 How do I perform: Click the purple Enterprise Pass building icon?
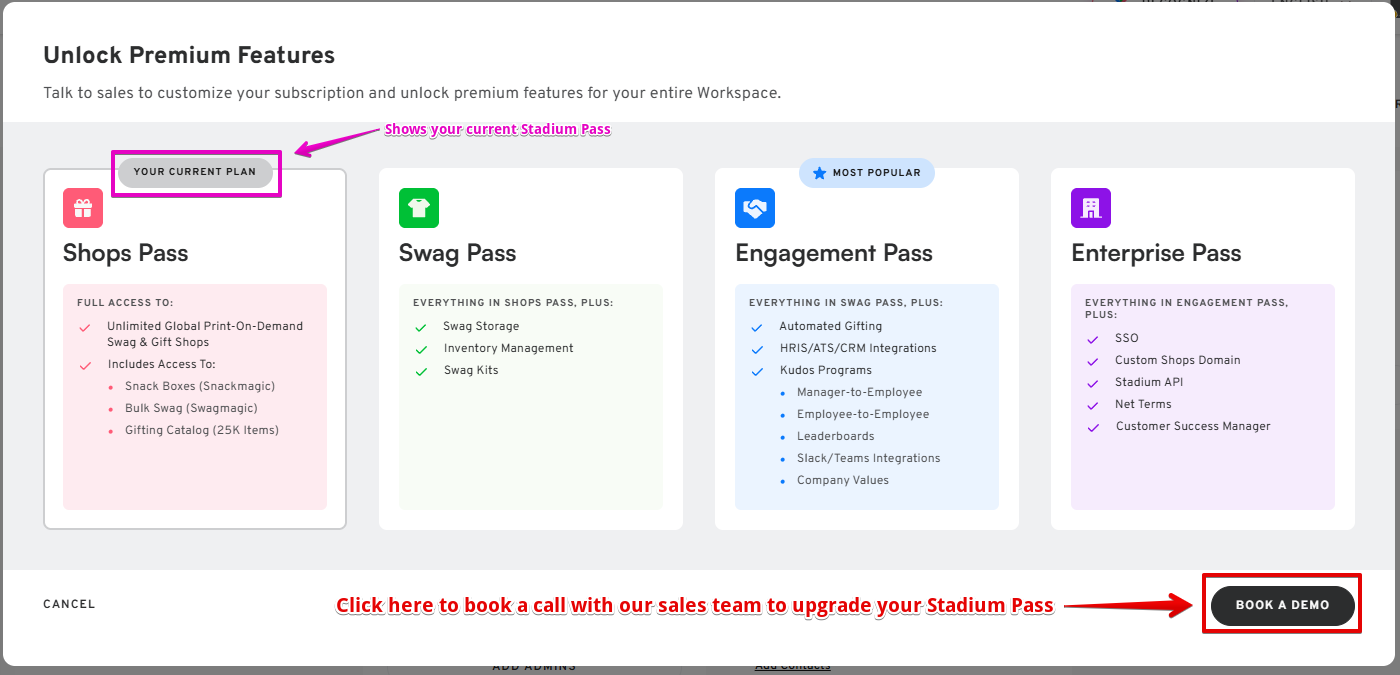[1091, 208]
